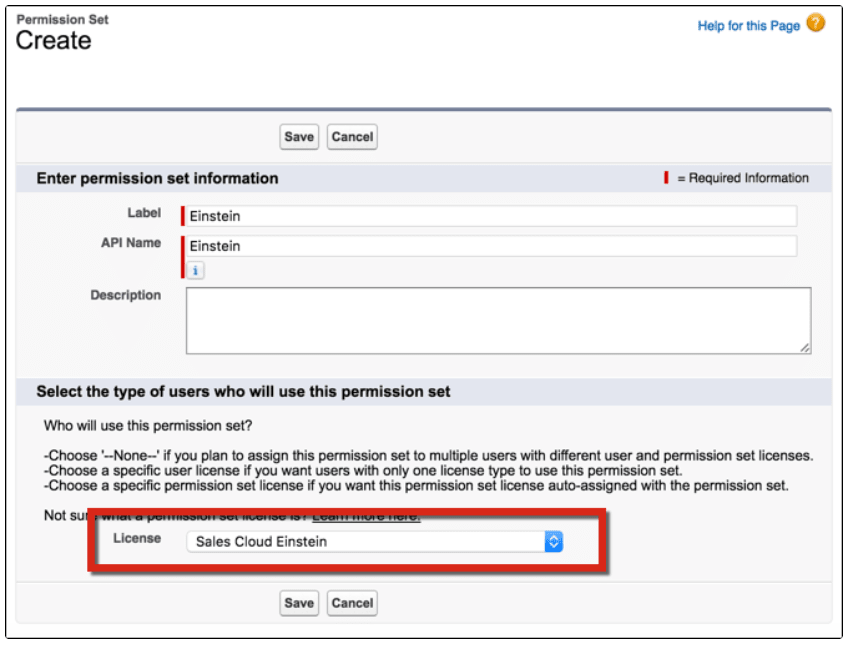Click the bottom Cancel button
The width and height of the screenshot is (850, 646).
352,603
